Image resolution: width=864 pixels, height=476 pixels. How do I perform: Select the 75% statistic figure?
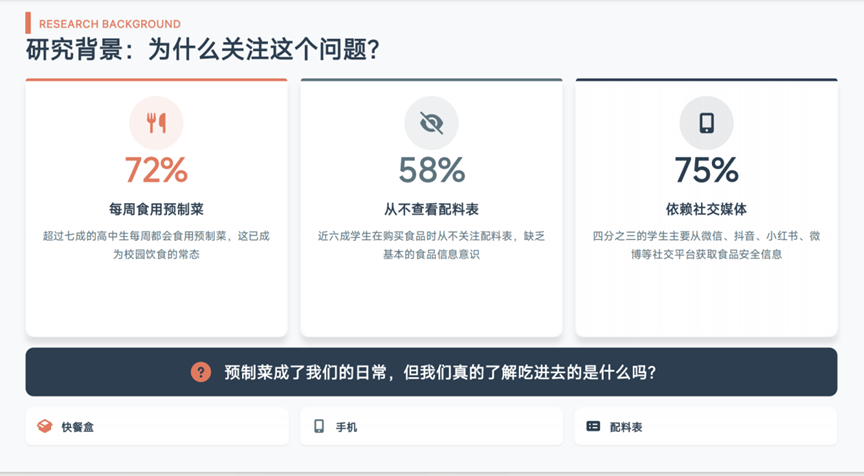point(706,171)
